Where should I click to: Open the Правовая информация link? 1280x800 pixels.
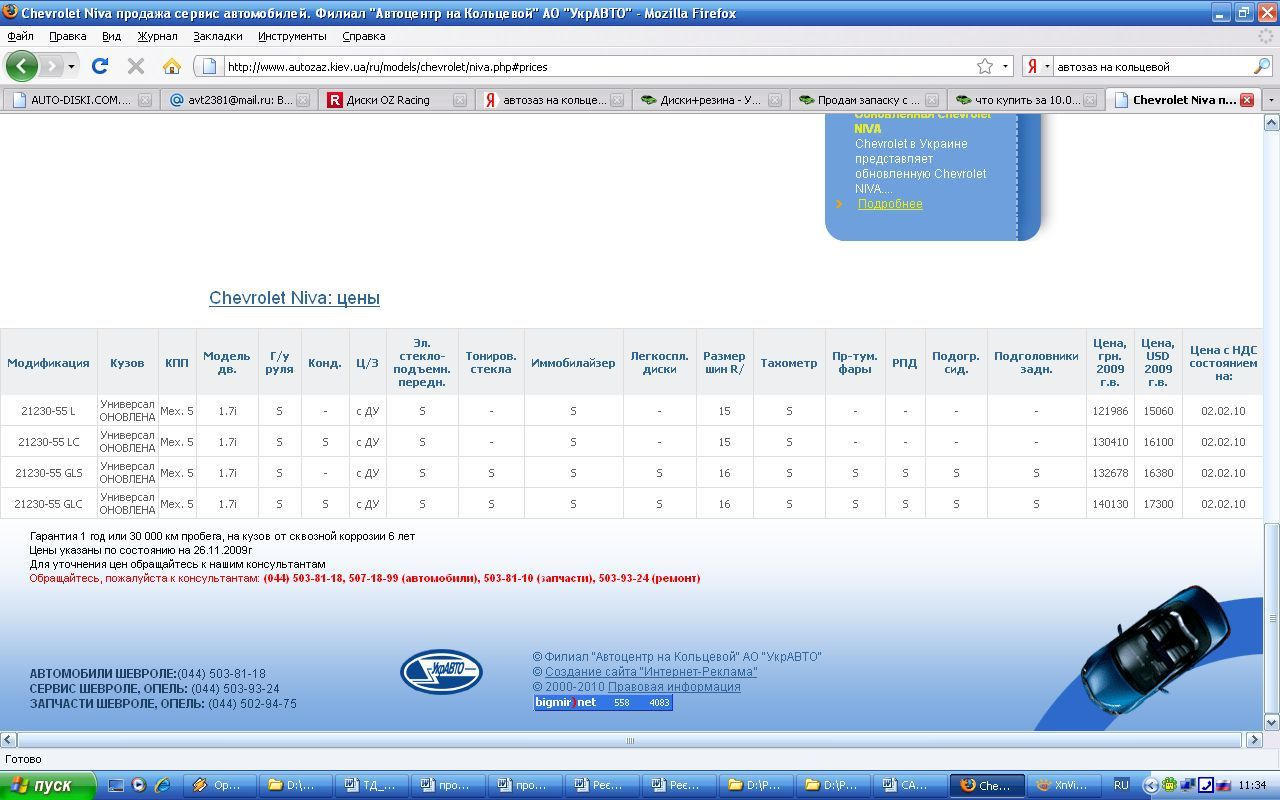pos(674,687)
